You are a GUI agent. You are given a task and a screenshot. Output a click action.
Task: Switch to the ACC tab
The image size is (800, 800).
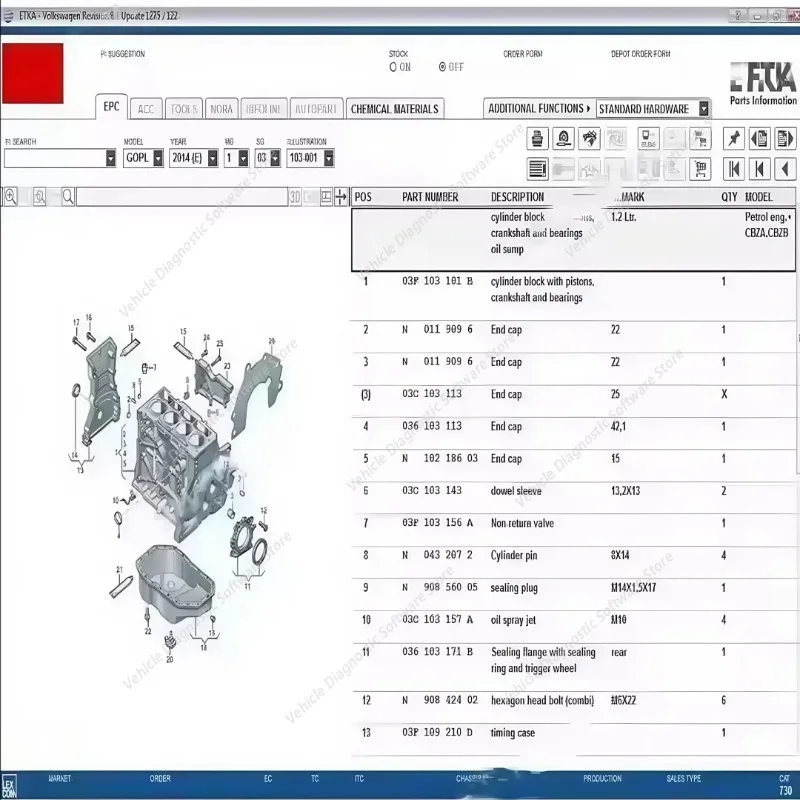click(x=146, y=109)
